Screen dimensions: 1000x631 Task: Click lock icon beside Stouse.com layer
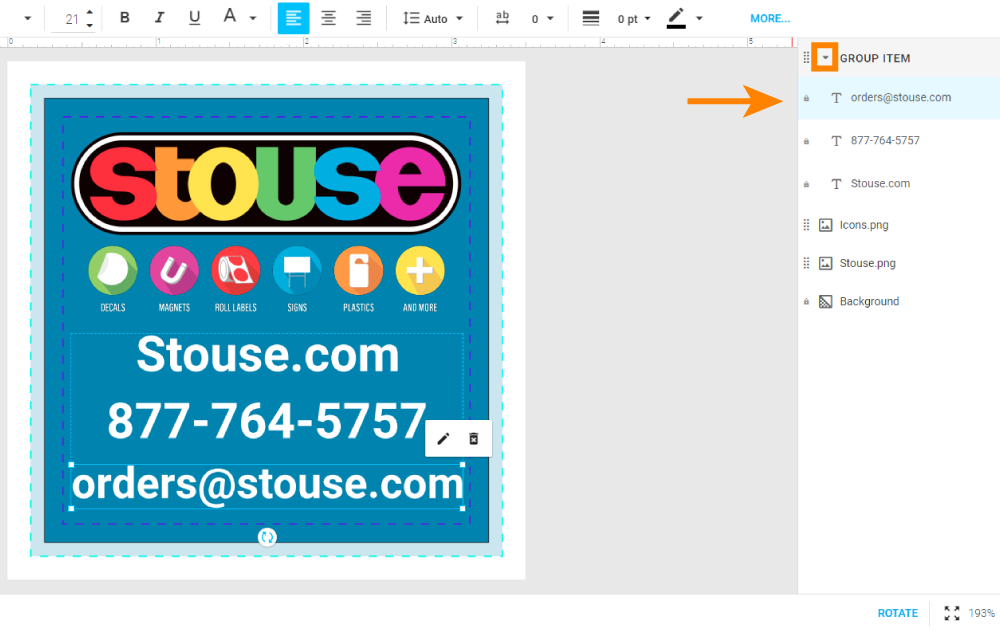806,184
